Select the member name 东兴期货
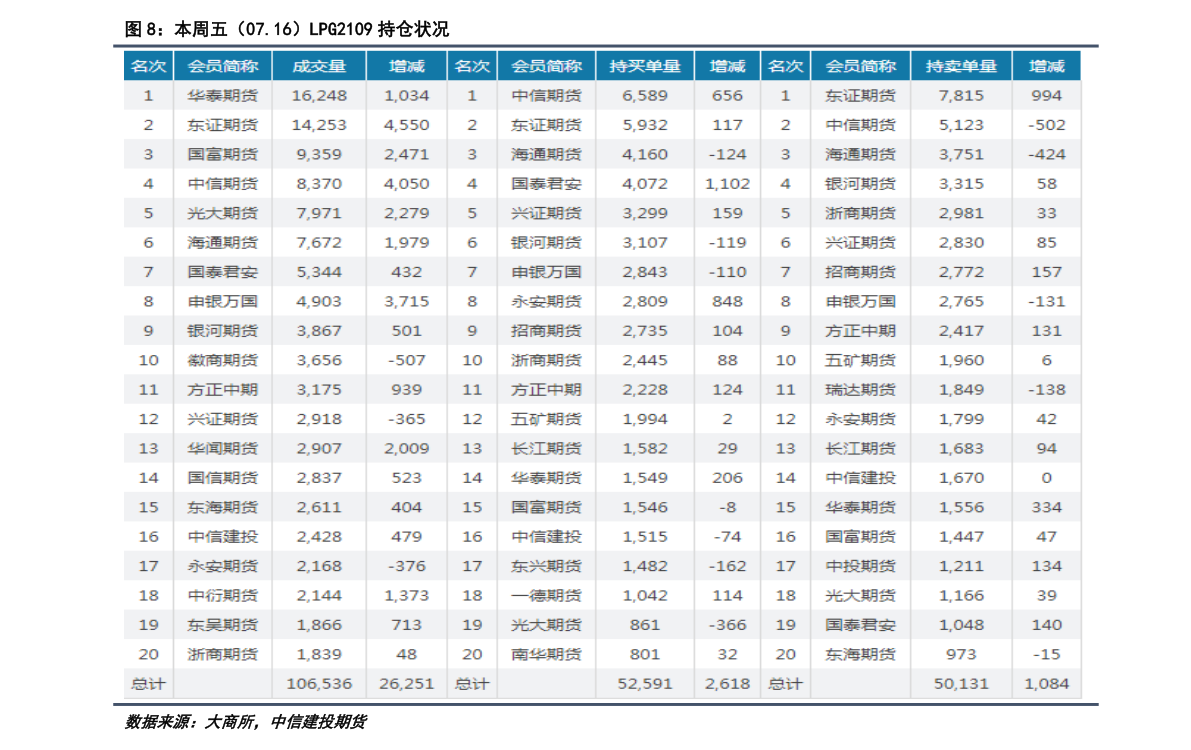Image resolution: width=1191 pixels, height=750 pixels. [x=546, y=566]
